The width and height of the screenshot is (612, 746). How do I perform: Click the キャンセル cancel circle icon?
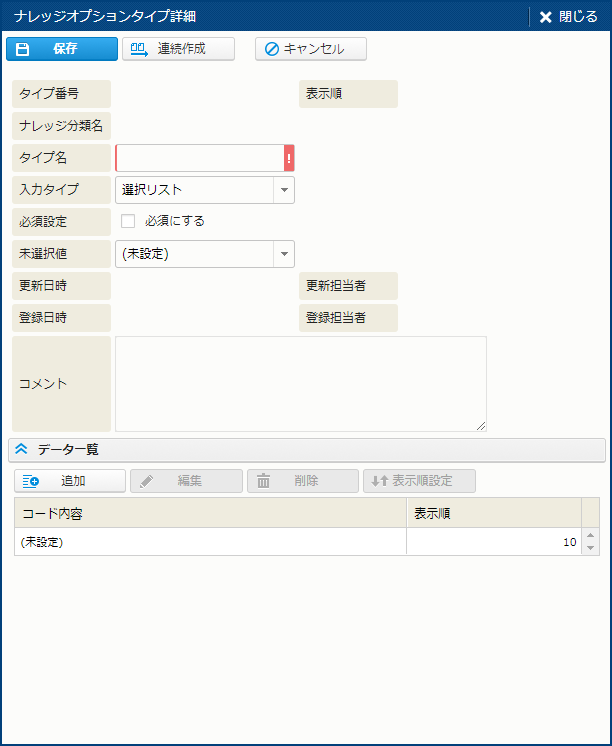271,49
